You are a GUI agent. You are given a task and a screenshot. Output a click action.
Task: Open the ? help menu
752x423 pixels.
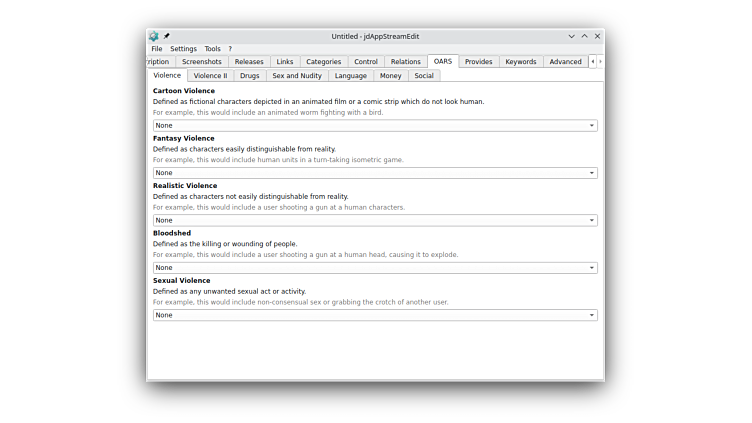click(x=230, y=49)
